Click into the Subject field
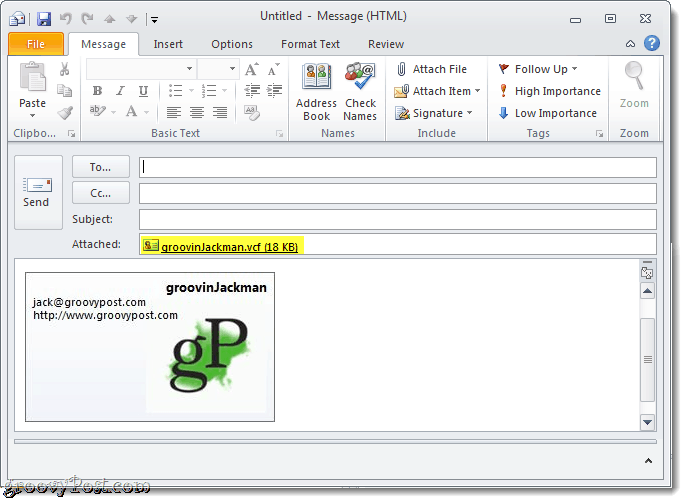Screen dimensions: 687x503 pyautogui.click(x=398, y=220)
